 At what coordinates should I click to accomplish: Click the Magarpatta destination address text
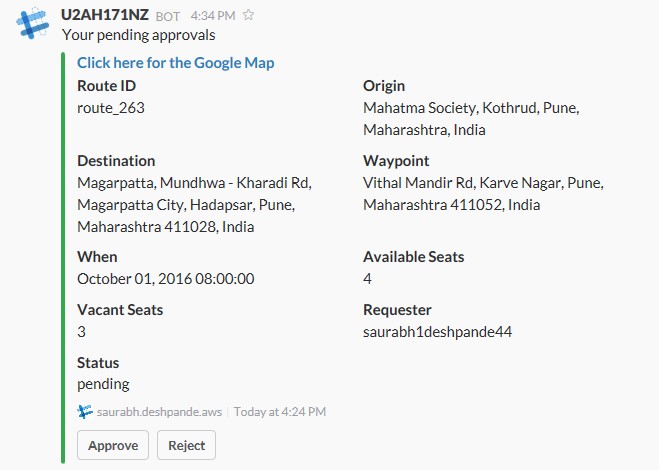click(x=195, y=205)
